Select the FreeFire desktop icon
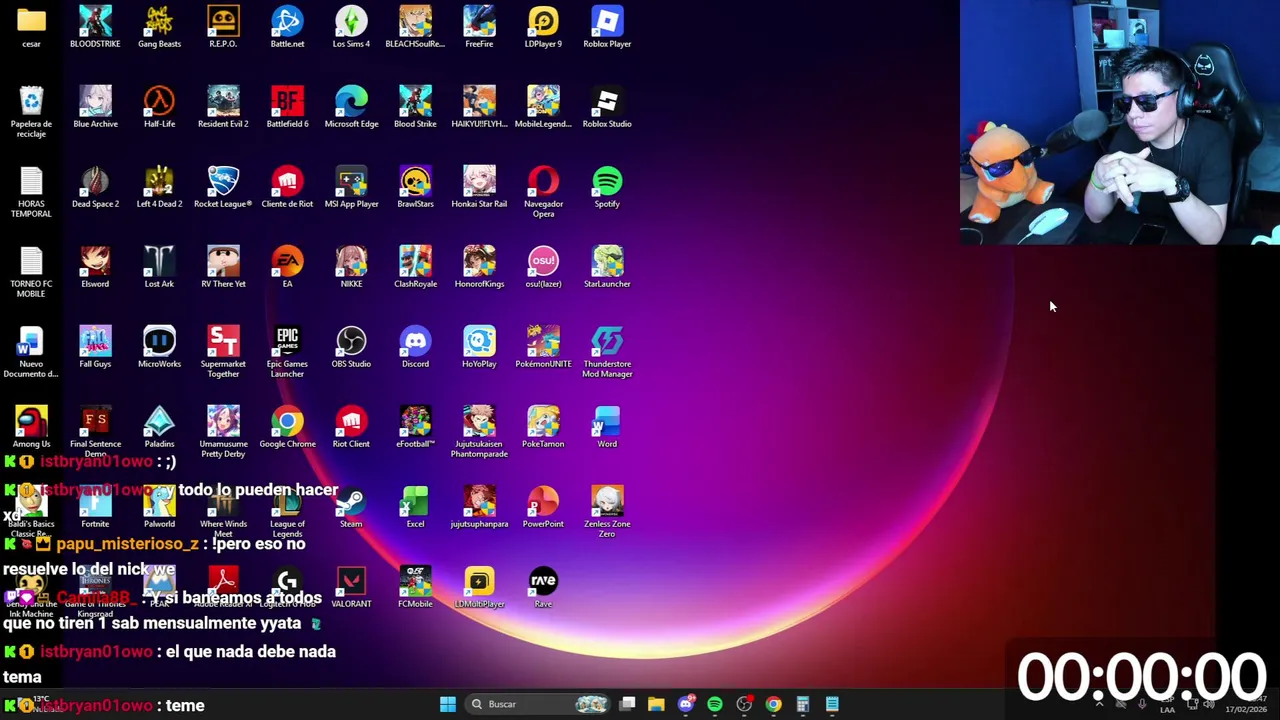The image size is (1280, 720). pos(479,27)
